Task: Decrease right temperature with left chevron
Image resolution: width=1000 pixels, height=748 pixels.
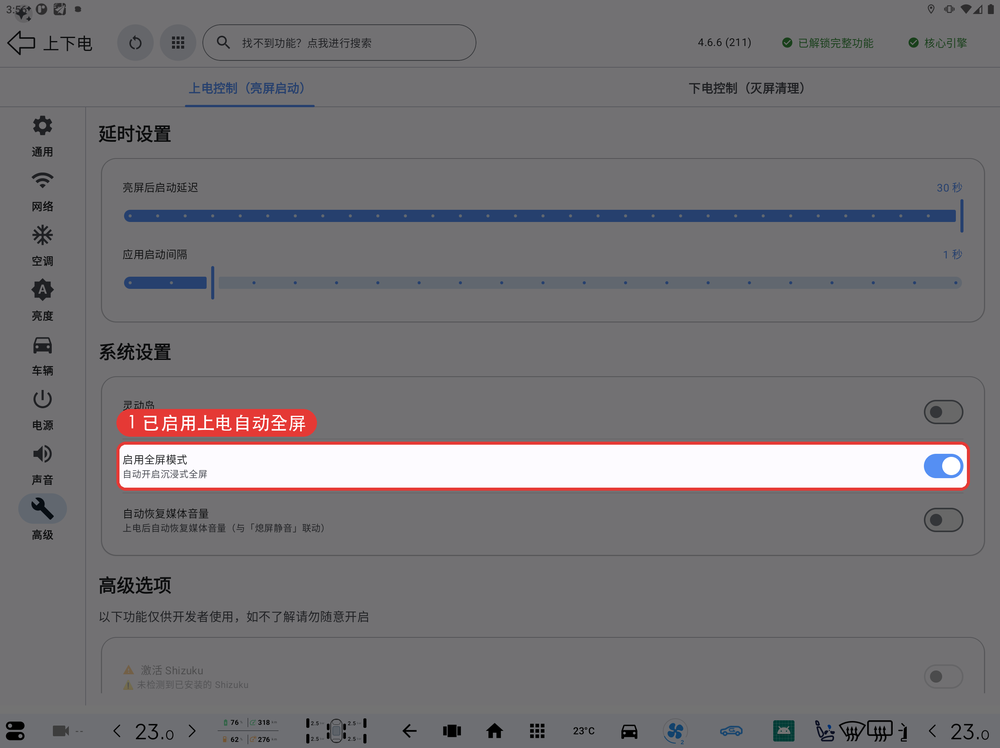Action: click(x=932, y=731)
